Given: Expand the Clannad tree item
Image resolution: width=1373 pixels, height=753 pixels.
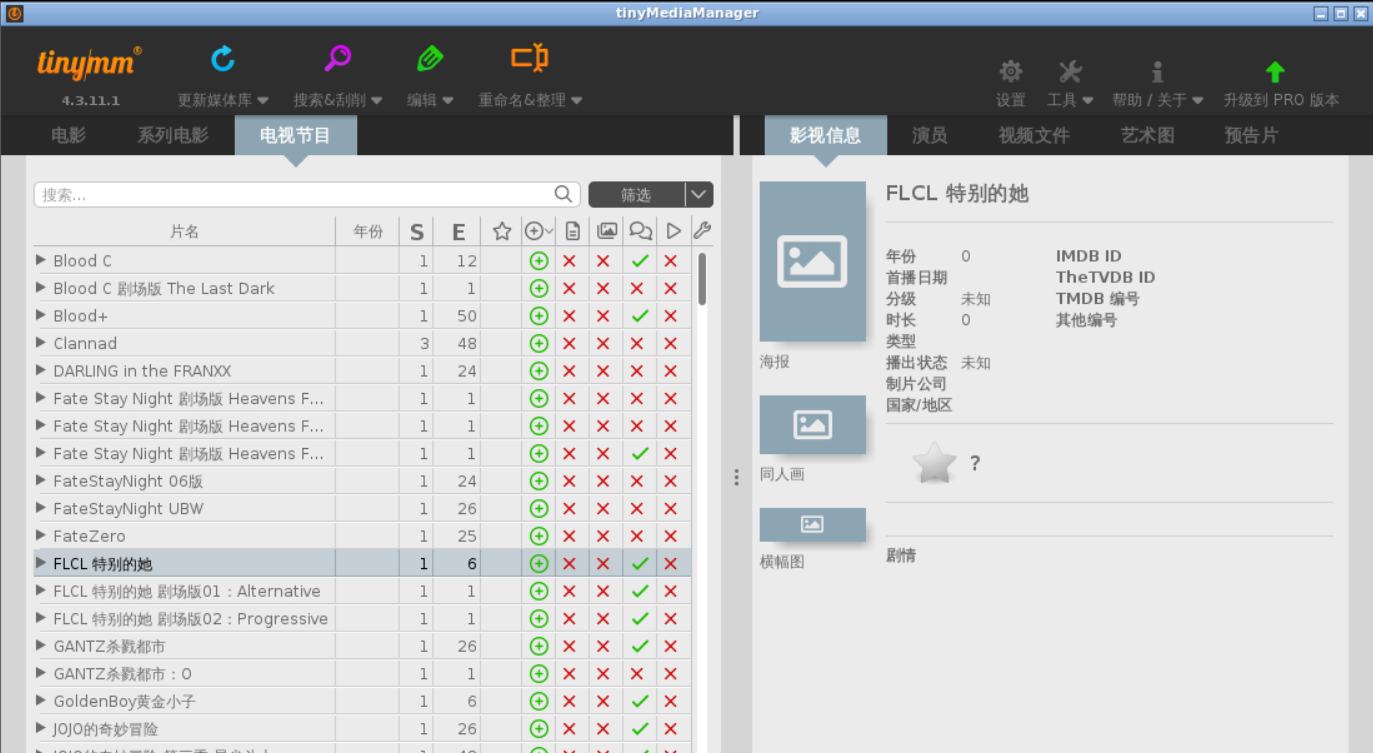Looking at the screenshot, I should 40,343.
